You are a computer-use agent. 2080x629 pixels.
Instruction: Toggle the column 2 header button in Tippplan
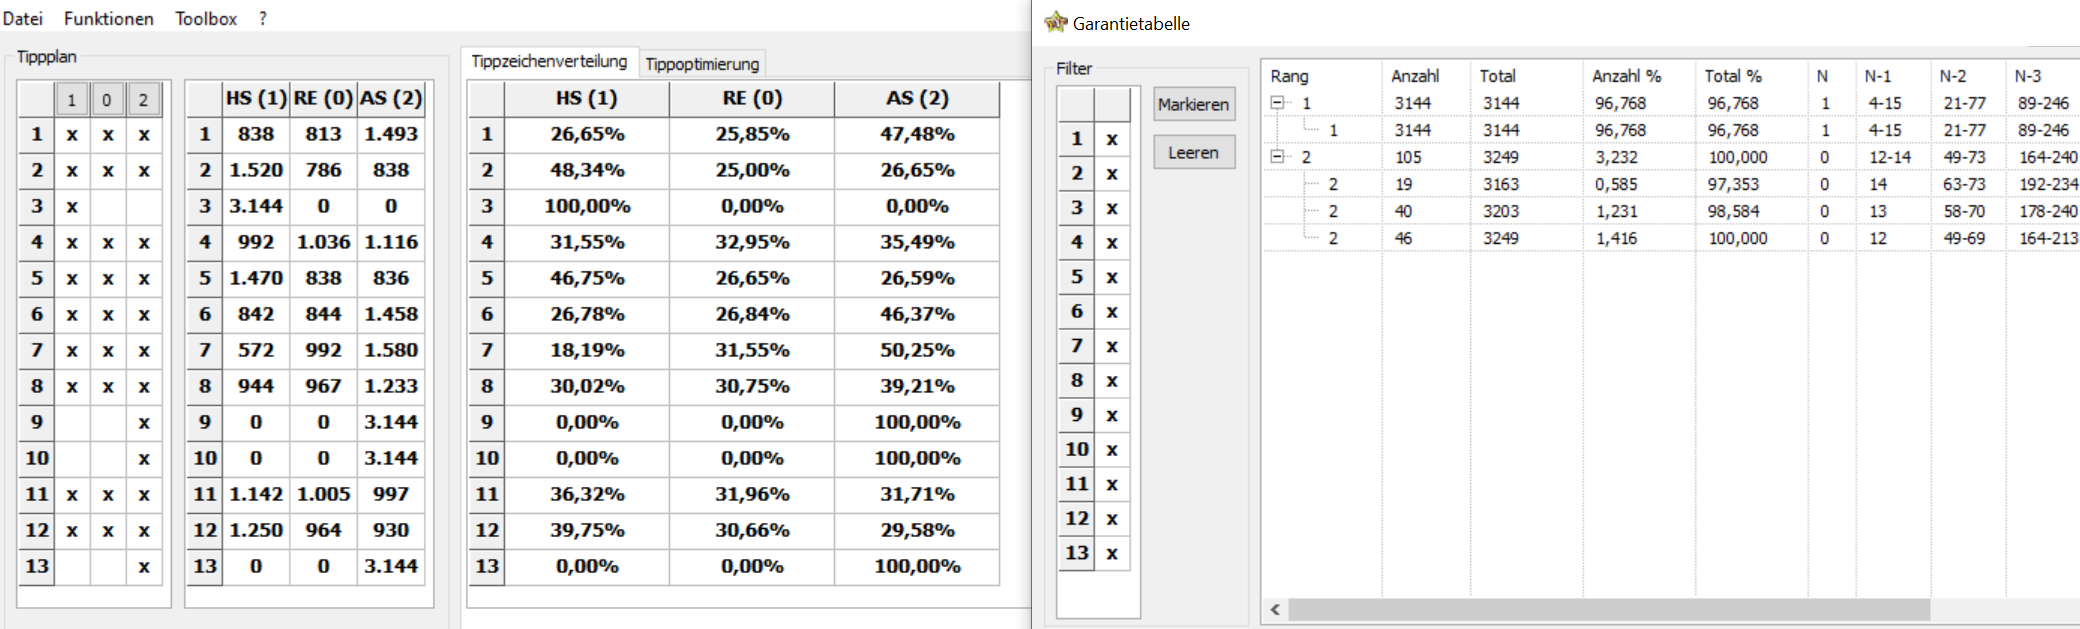(x=143, y=100)
